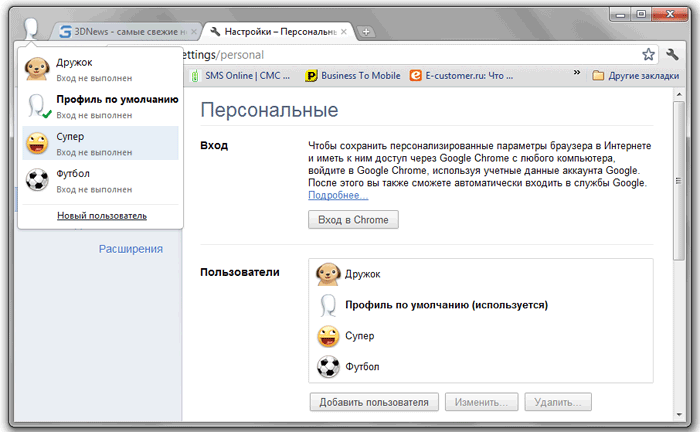This screenshot has height=432, width=700.
Task: Select Дружок profile in dropdown menu
Action: click(x=100, y=69)
